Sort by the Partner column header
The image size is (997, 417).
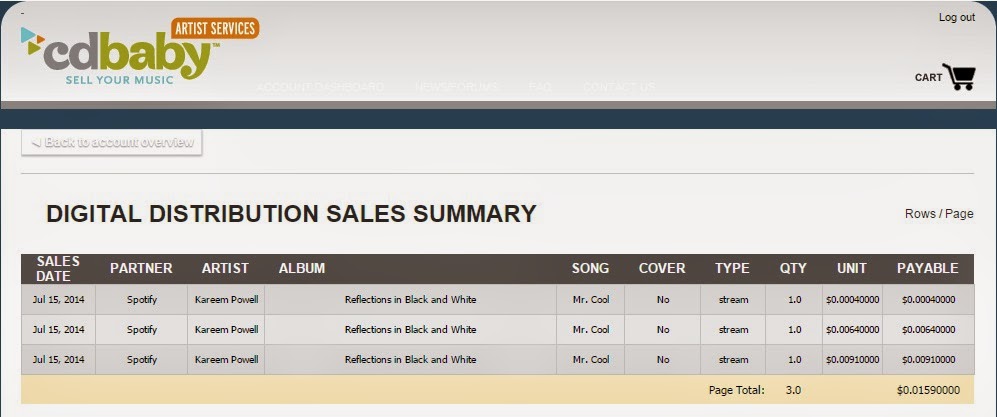141,268
